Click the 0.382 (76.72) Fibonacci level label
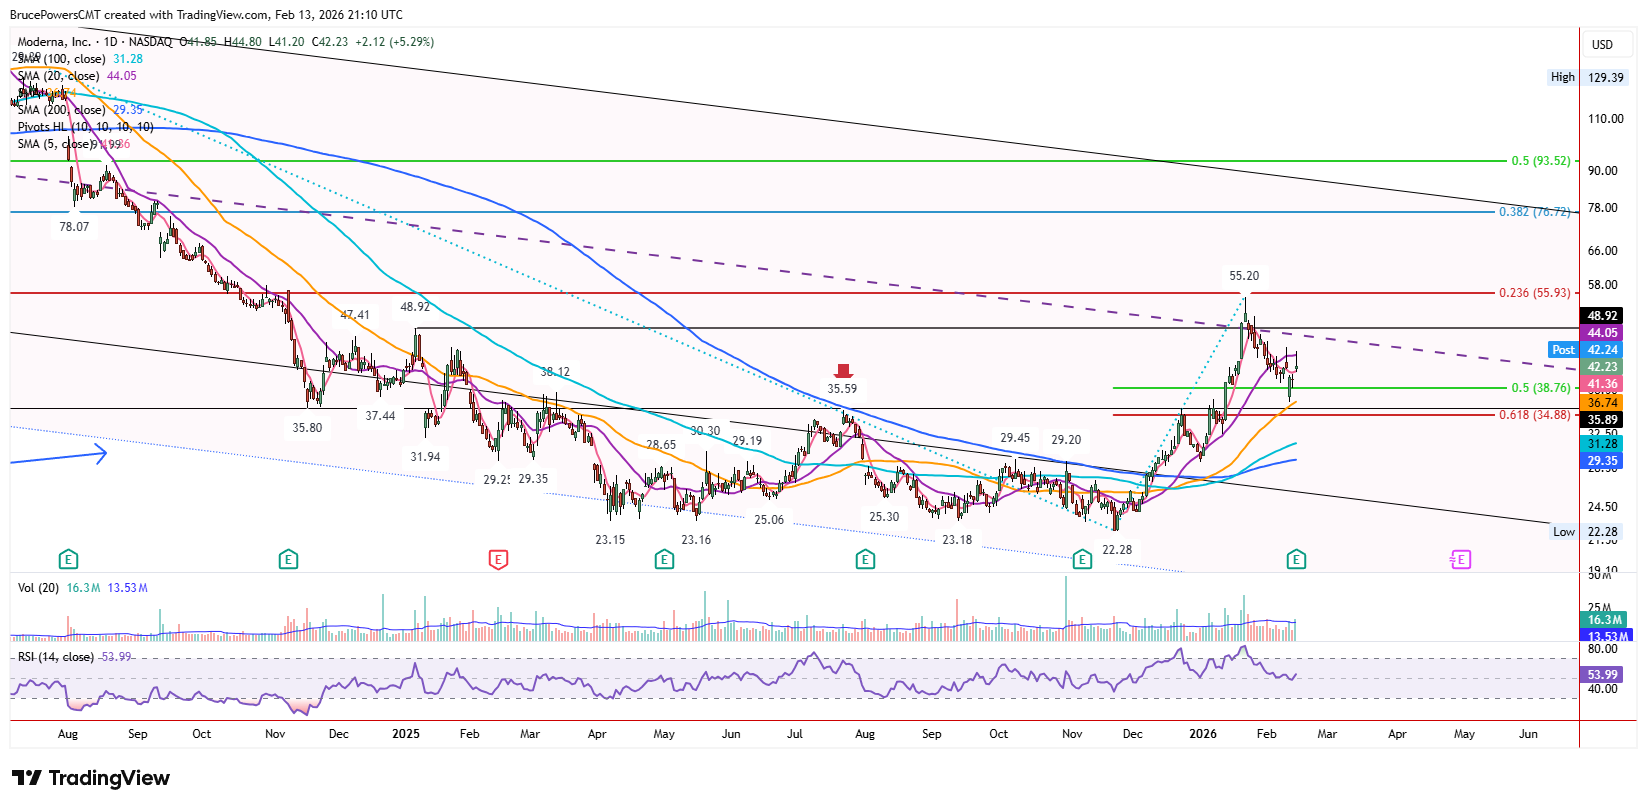The height and width of the screenshot is (808, 1647). [x=1535, y=212]
